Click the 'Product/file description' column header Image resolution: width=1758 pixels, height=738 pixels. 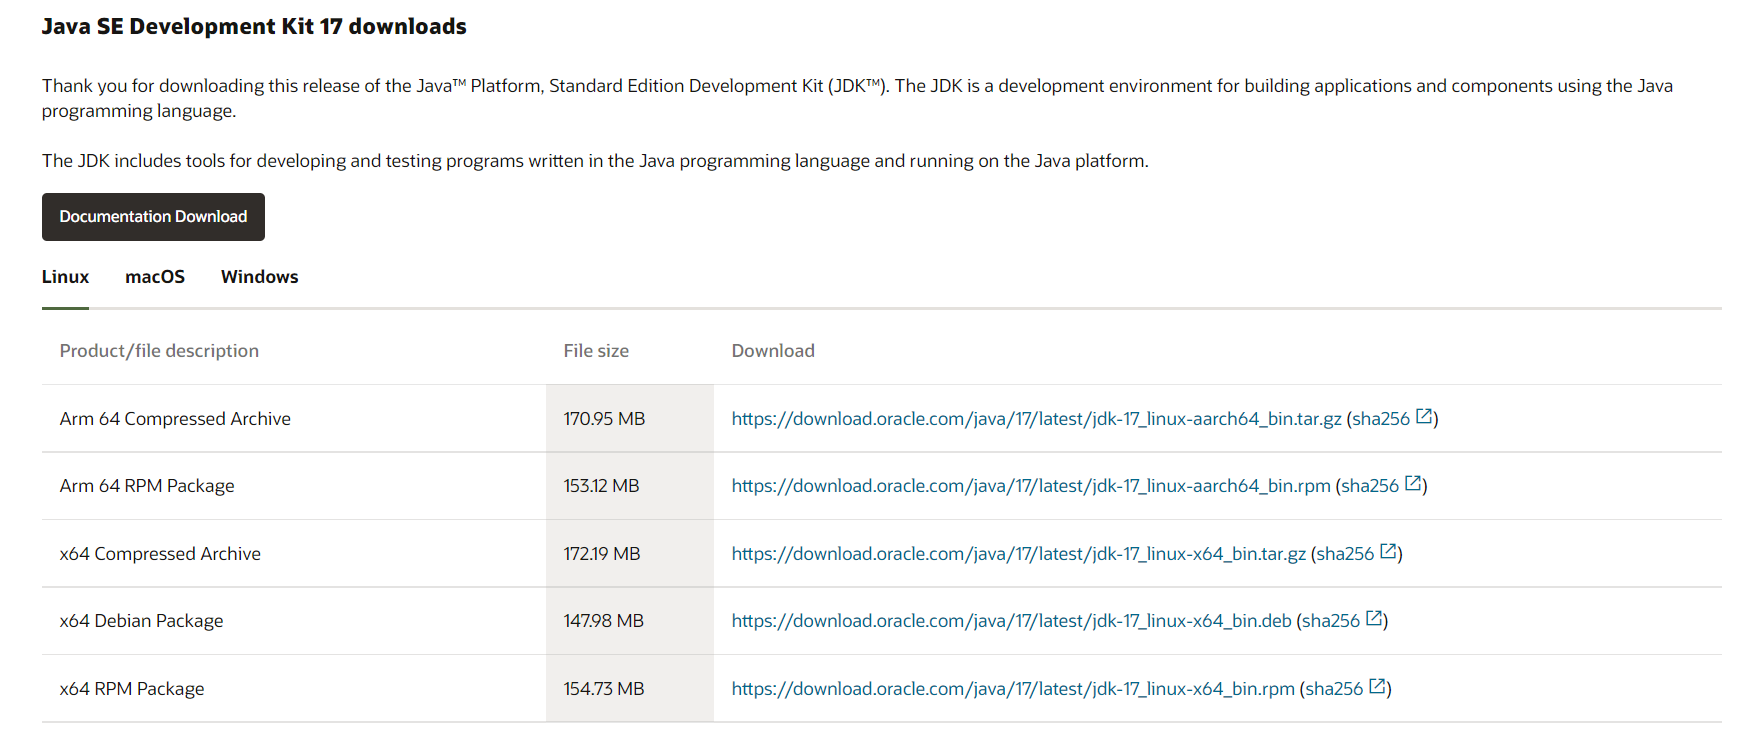click(x=159, y=351)
